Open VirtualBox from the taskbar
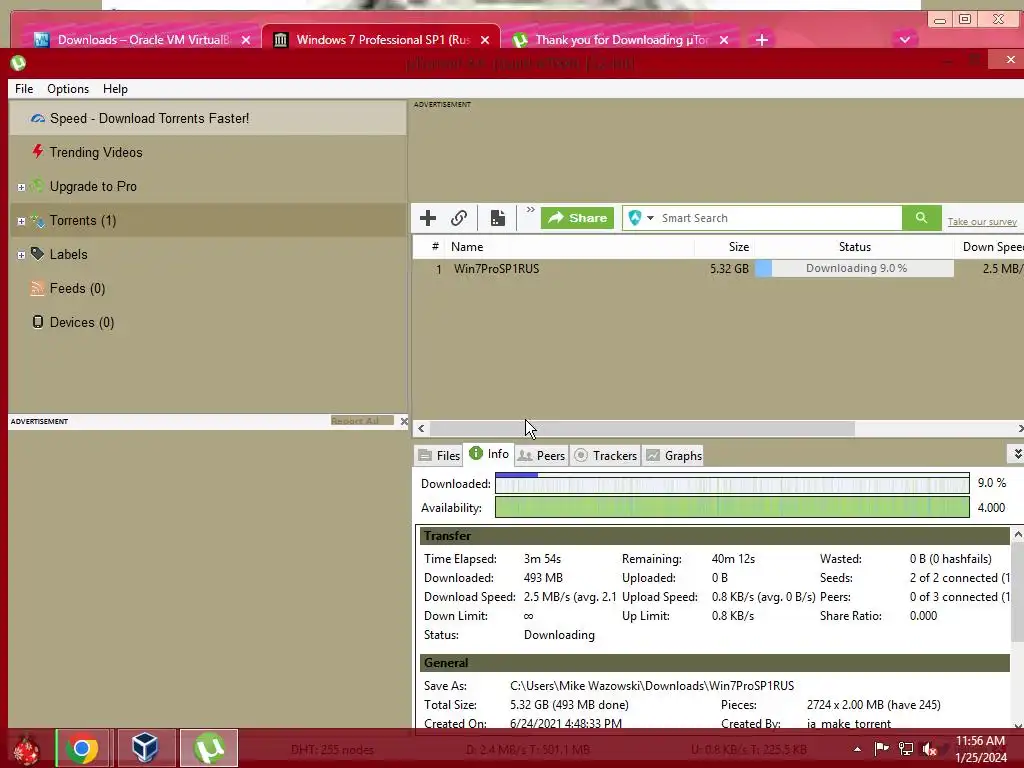The width and height of the screenshot is (1024, 768). click(x=145, y=748)
